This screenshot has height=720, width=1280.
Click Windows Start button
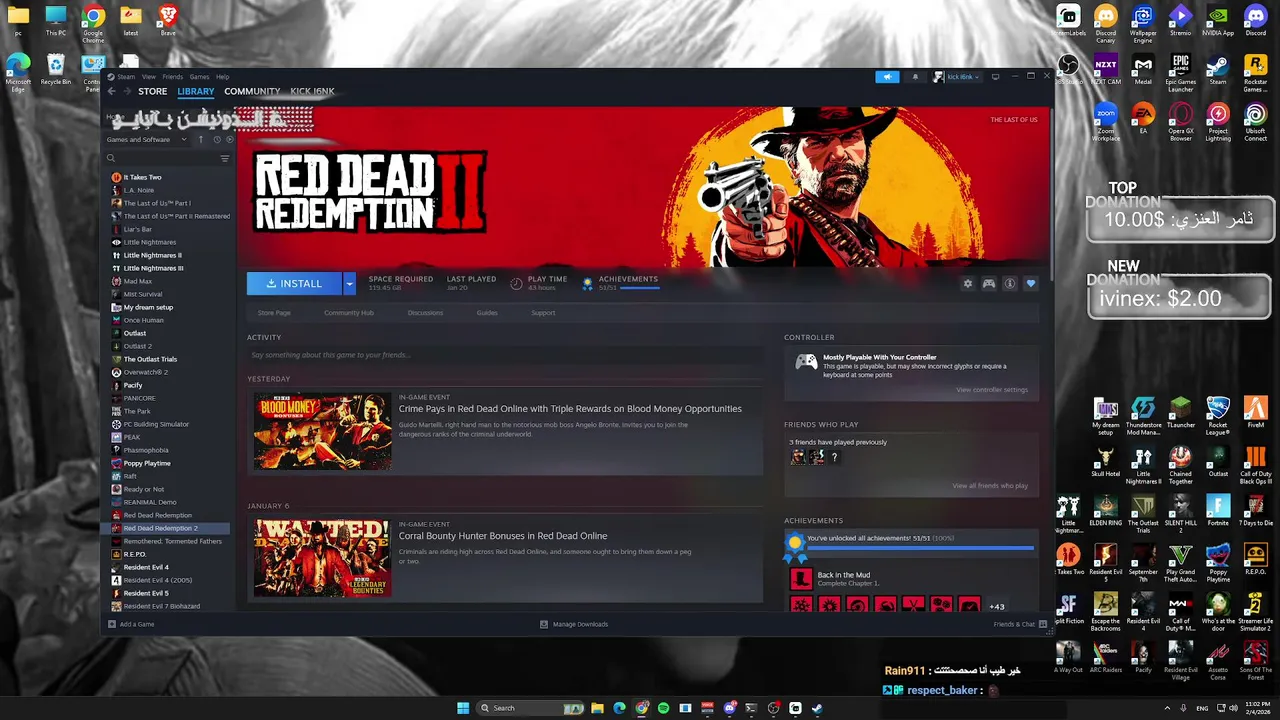[x=463, y=708]
